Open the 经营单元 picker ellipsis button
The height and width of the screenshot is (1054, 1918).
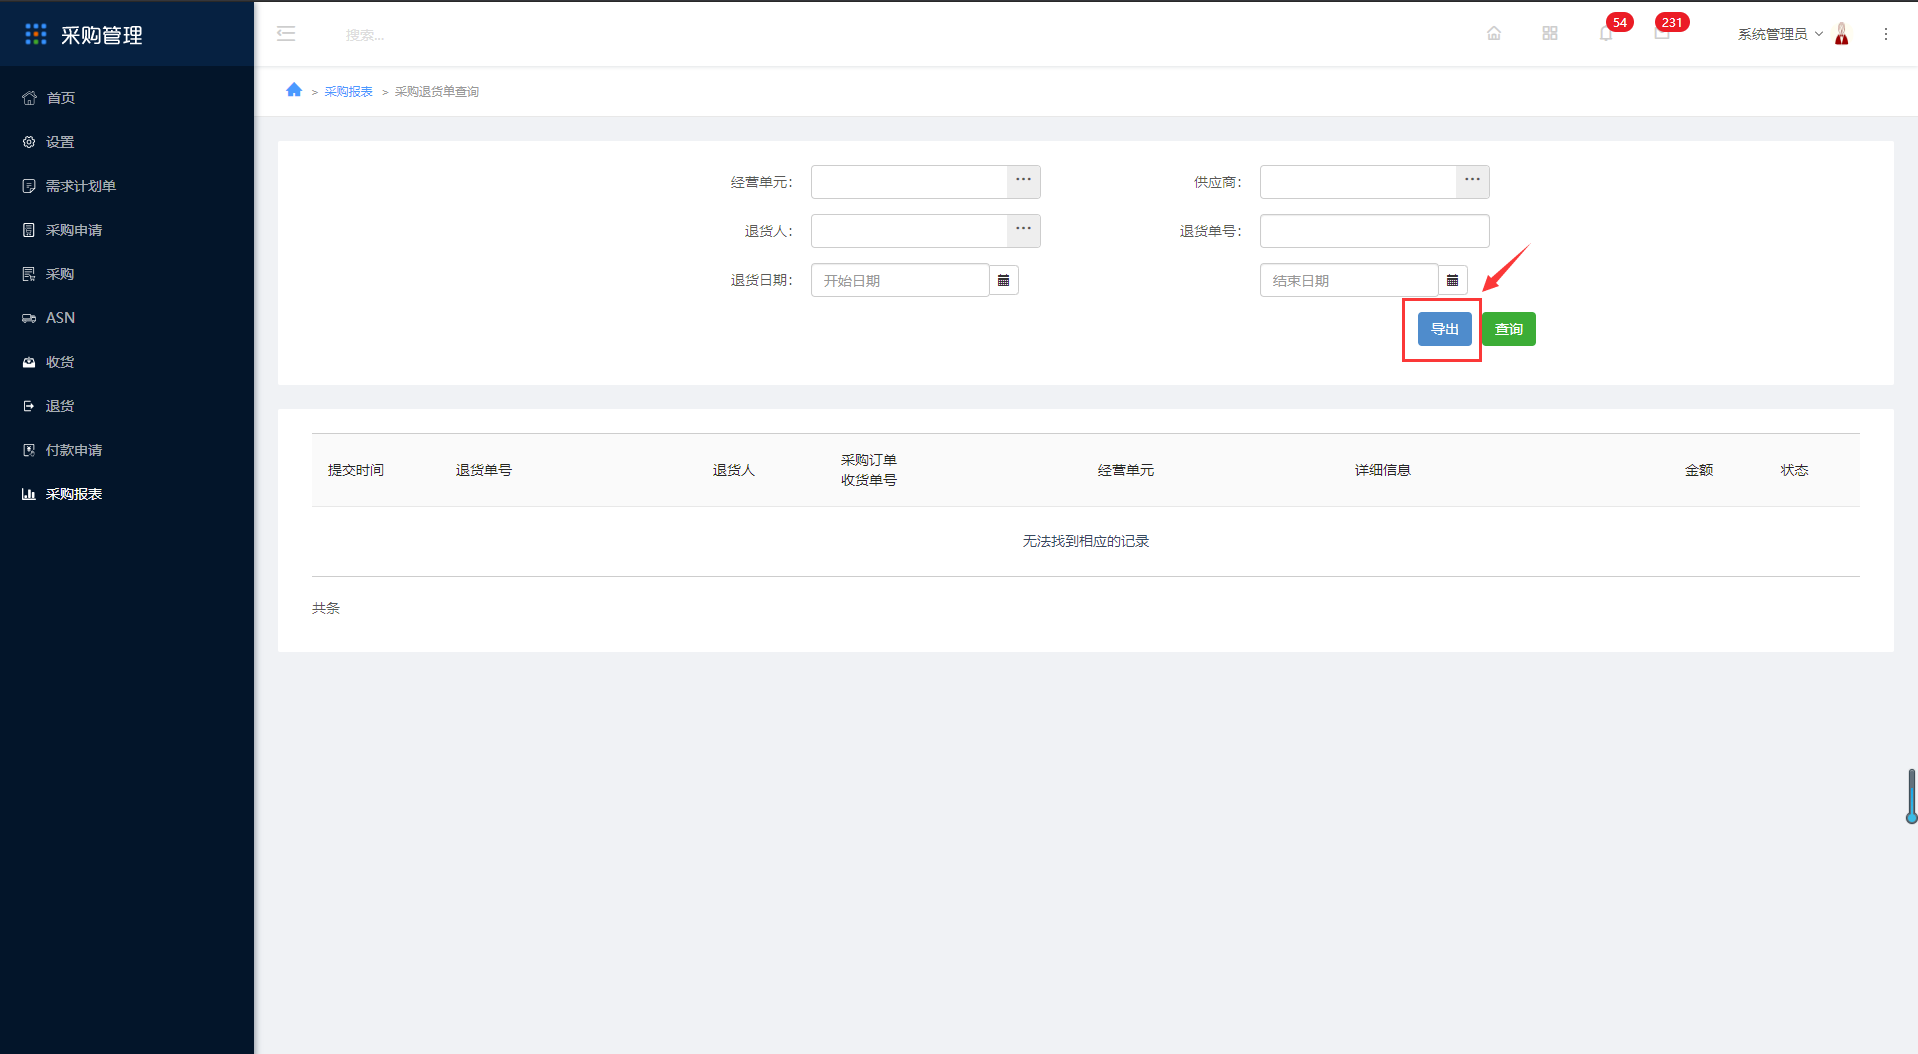[1024, 182]
